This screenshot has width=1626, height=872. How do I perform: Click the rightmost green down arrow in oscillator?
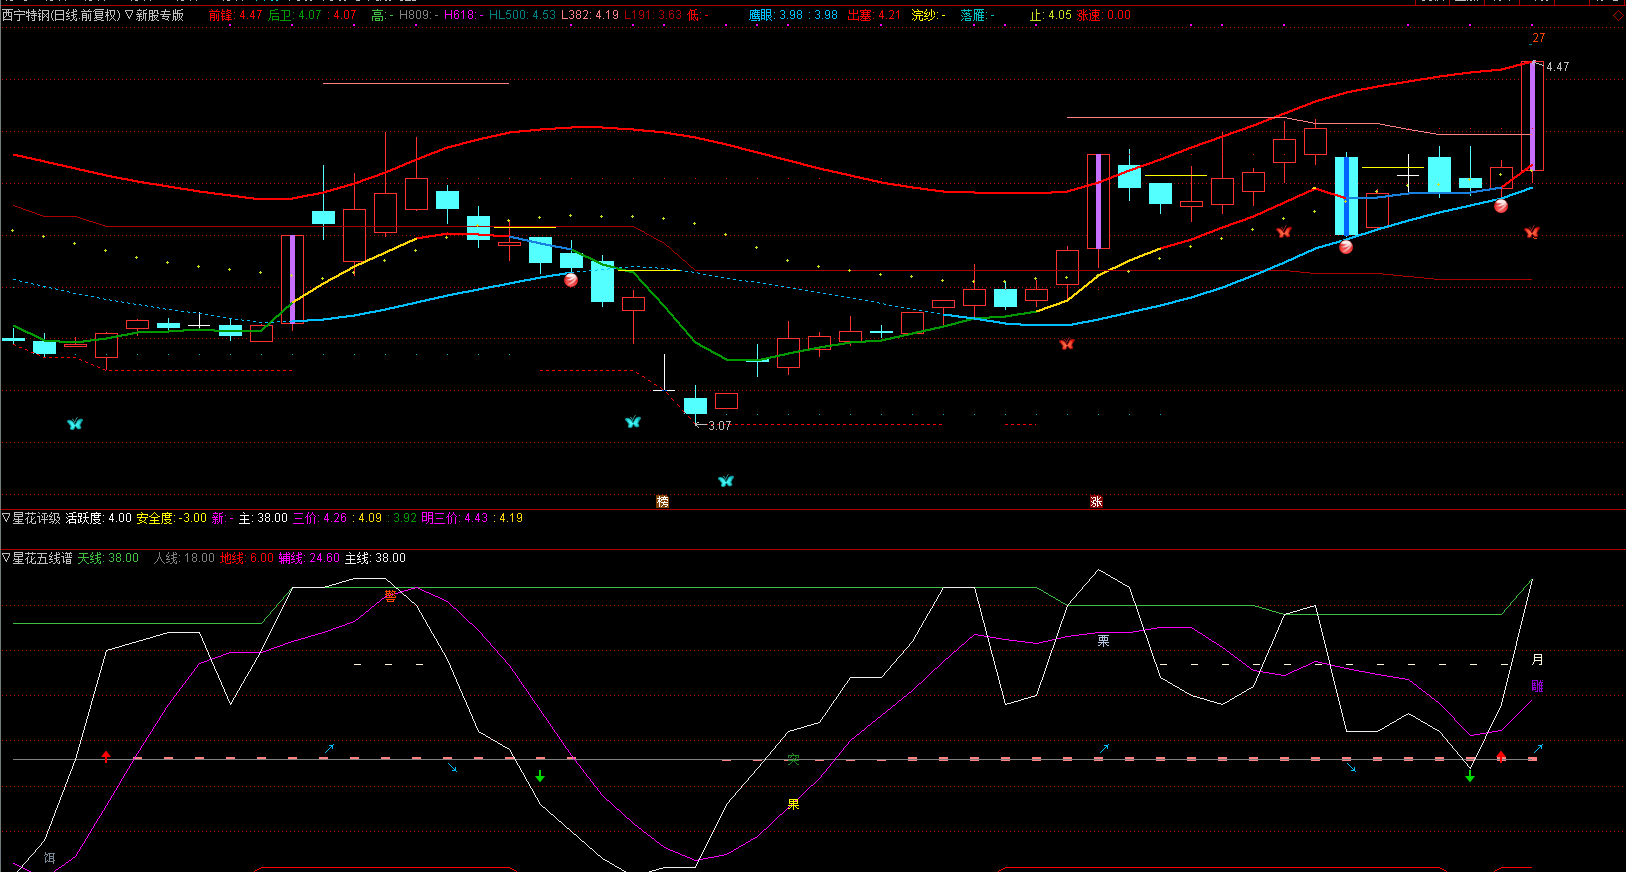tap(1470, 775)
